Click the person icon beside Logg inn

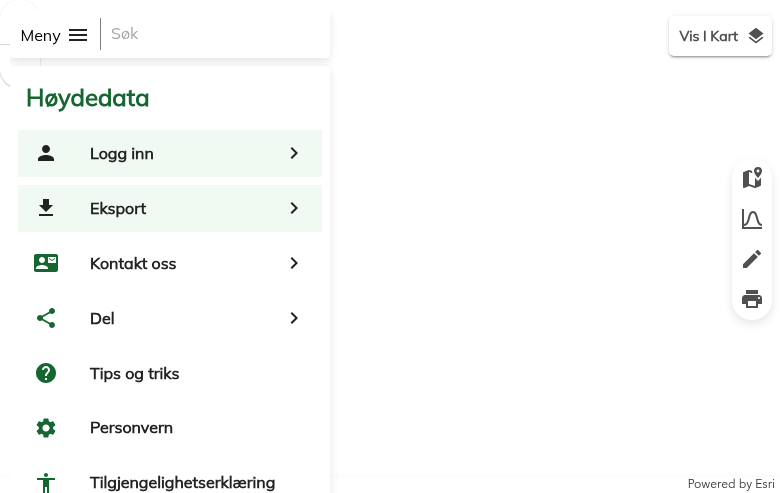tap(46, 154)
